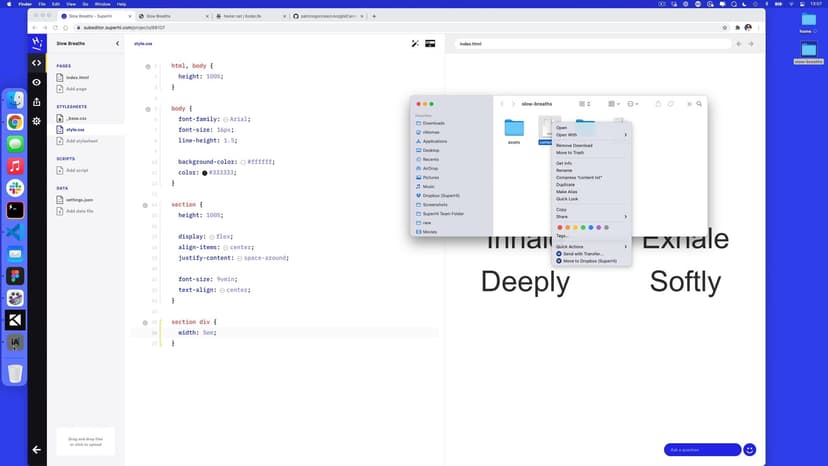Click the eye preview icon in sidebar
The width and height of the screenshot is (828, 466).
37,82
